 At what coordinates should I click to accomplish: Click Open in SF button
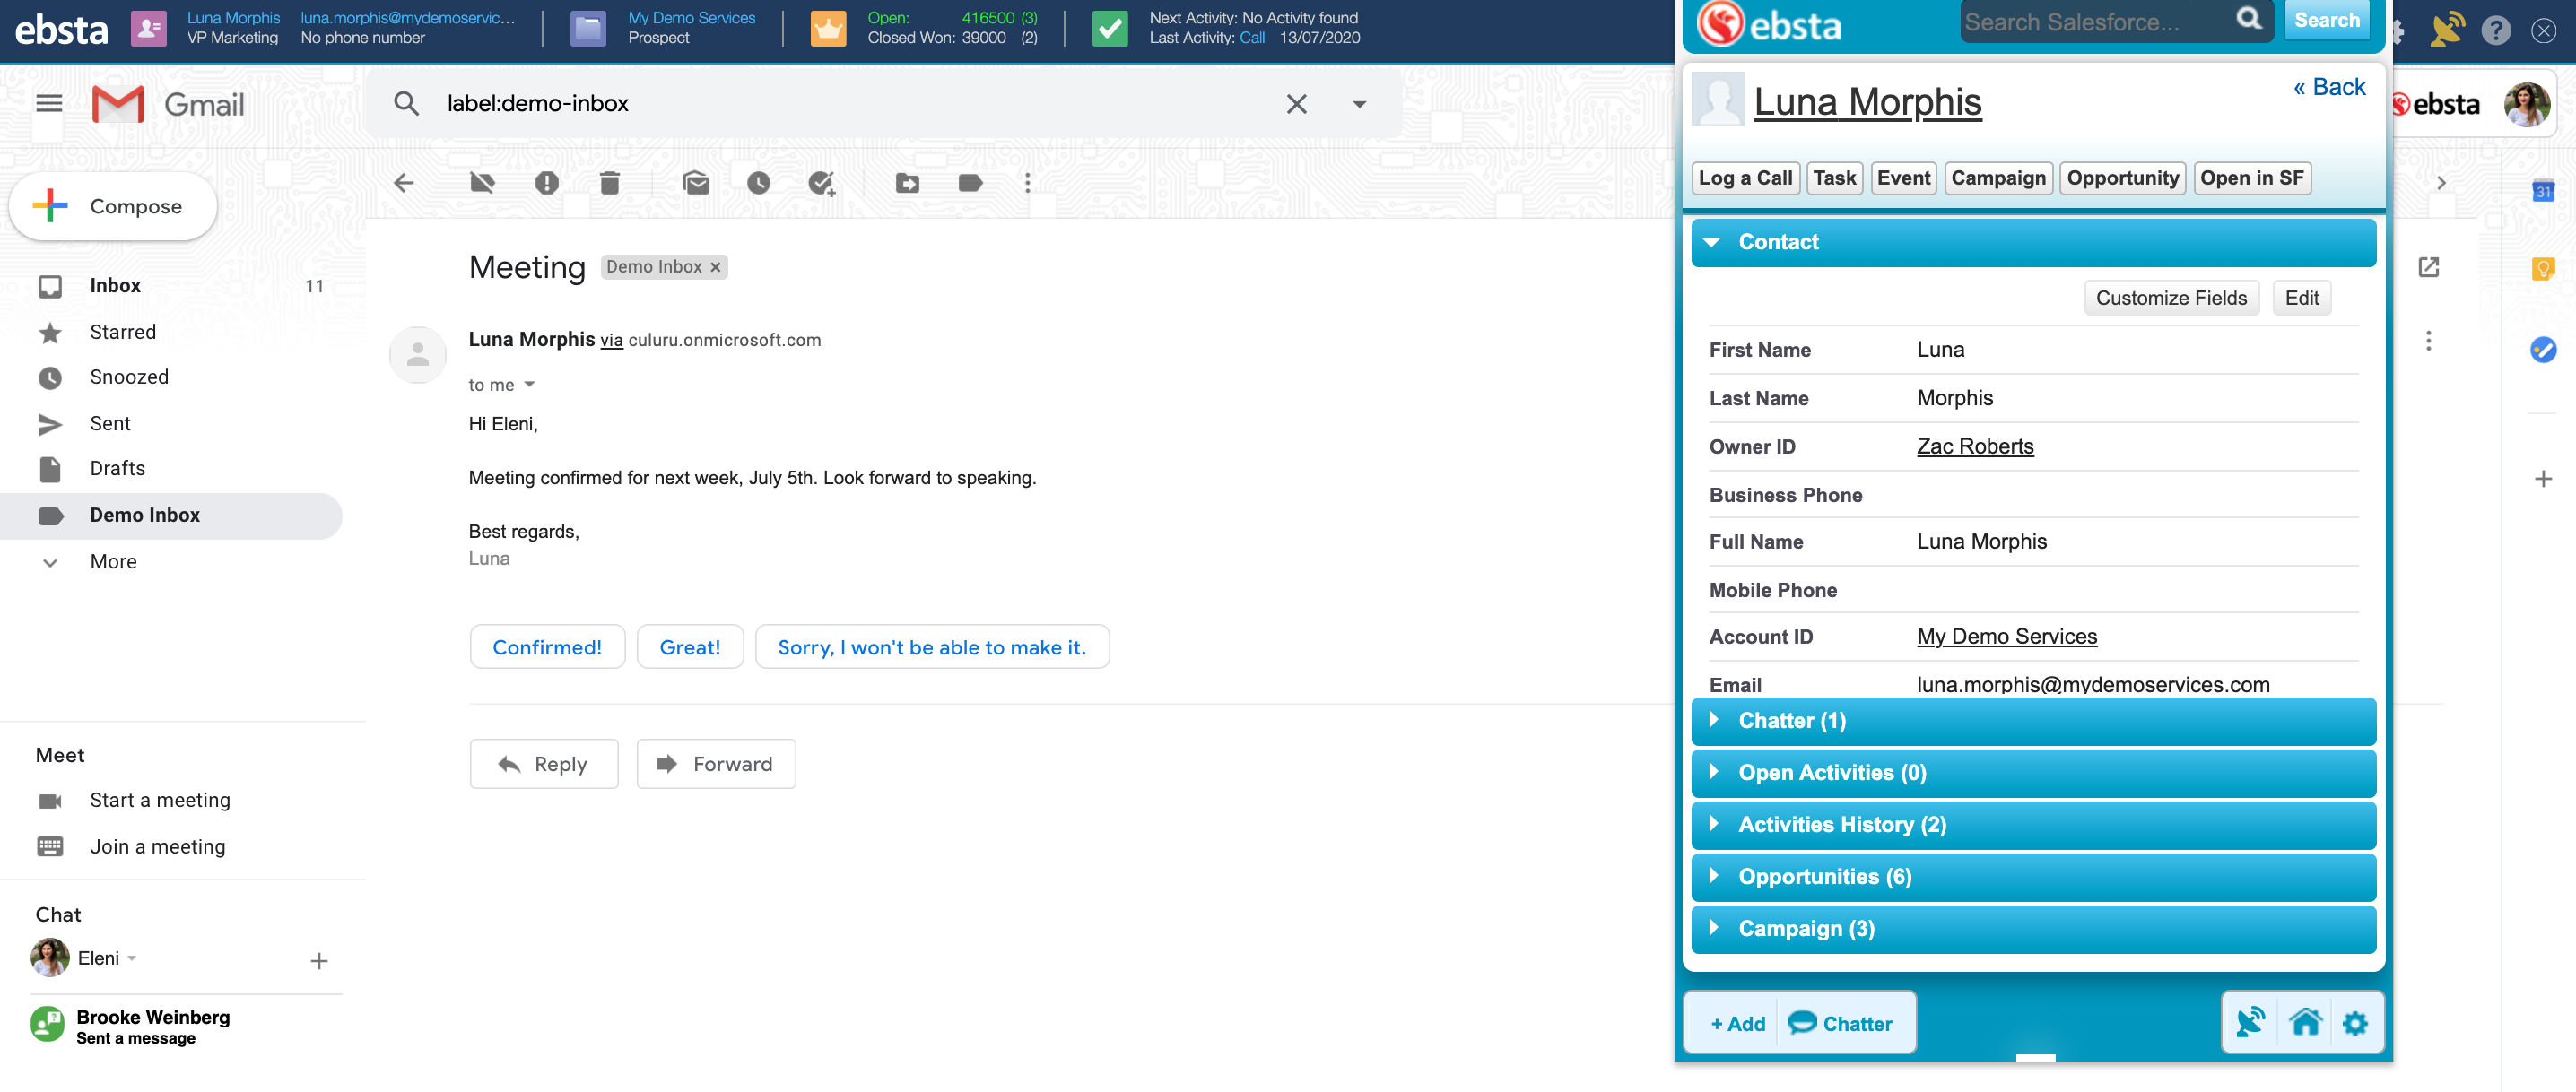click(2251, 178)
